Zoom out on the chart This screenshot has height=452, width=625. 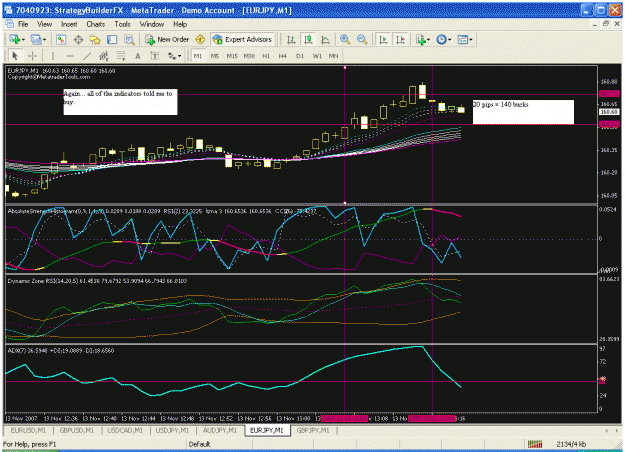[x=362, y=39]
